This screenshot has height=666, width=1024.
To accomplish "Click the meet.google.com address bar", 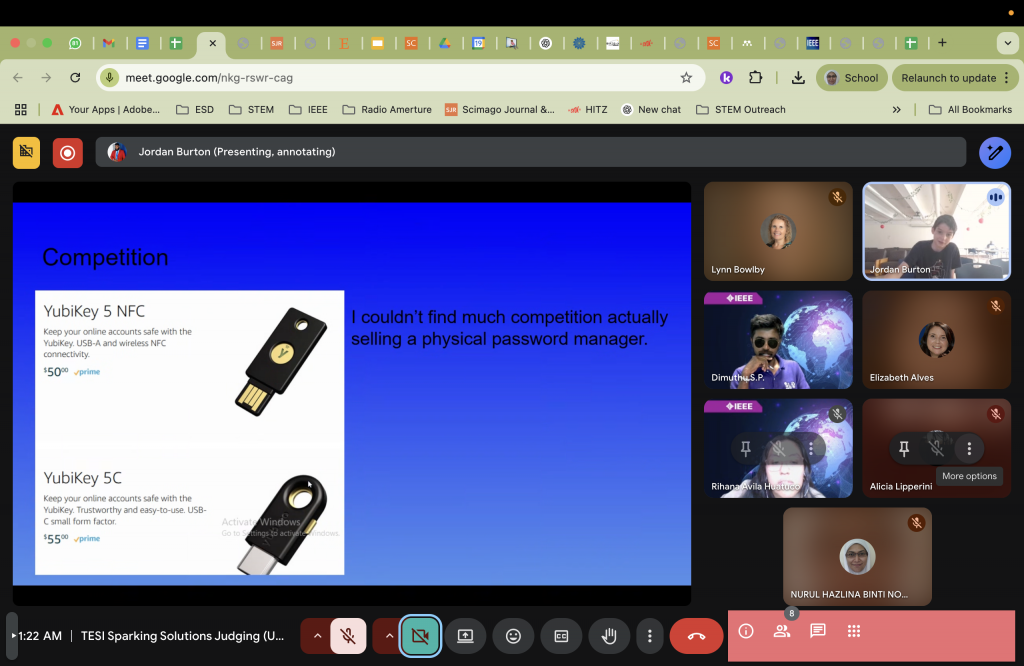I will (400, 78).
